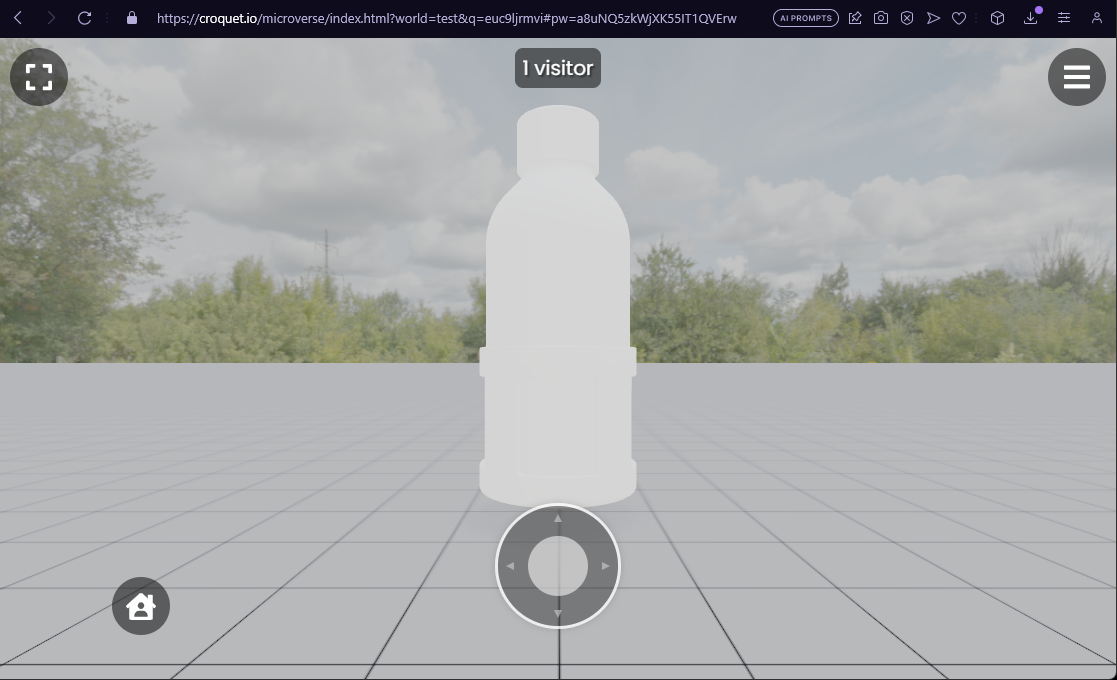Open the shield blocking icon
This screenshot has width=1117, height=680.
click(x=907, y=17)
